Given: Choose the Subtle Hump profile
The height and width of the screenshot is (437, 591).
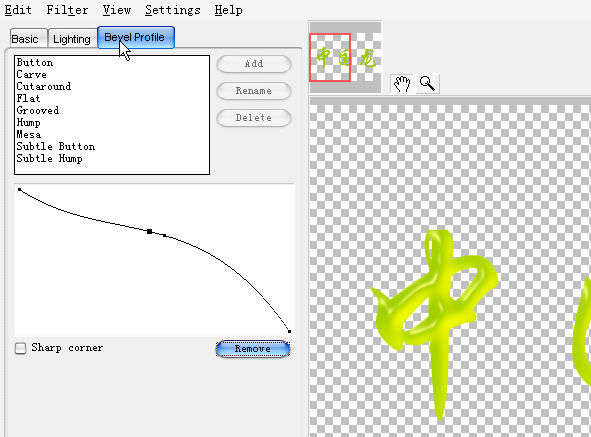Looking at the screenshot, I should coord(49,159).
